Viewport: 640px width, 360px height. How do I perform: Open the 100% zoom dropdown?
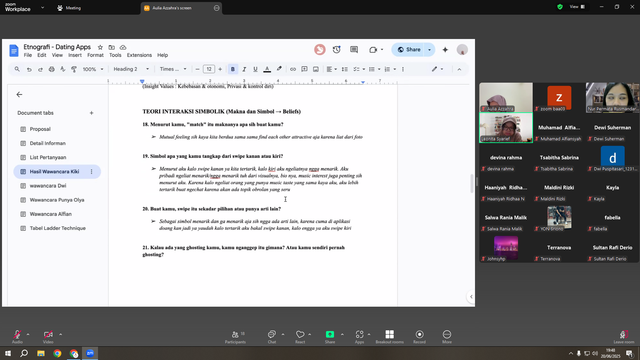coord(93,69)
